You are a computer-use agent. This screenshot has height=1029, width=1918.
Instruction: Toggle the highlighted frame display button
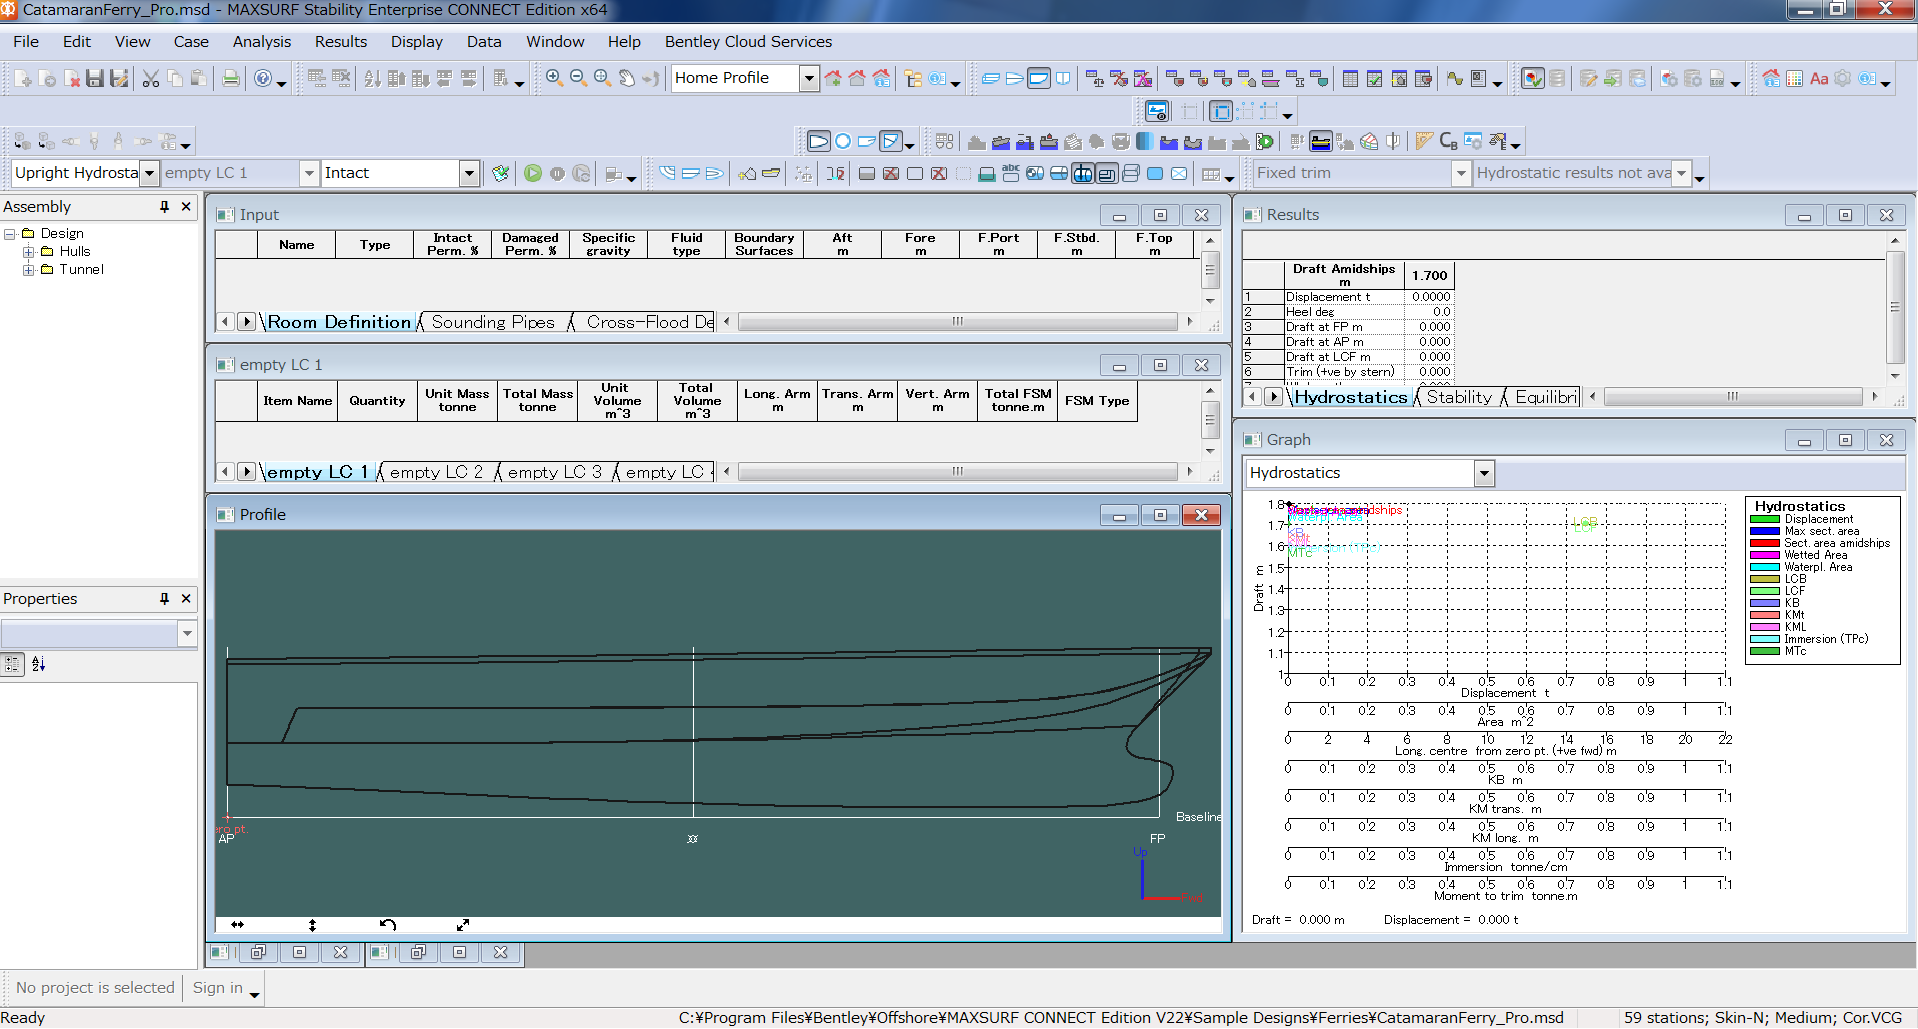1221,111
